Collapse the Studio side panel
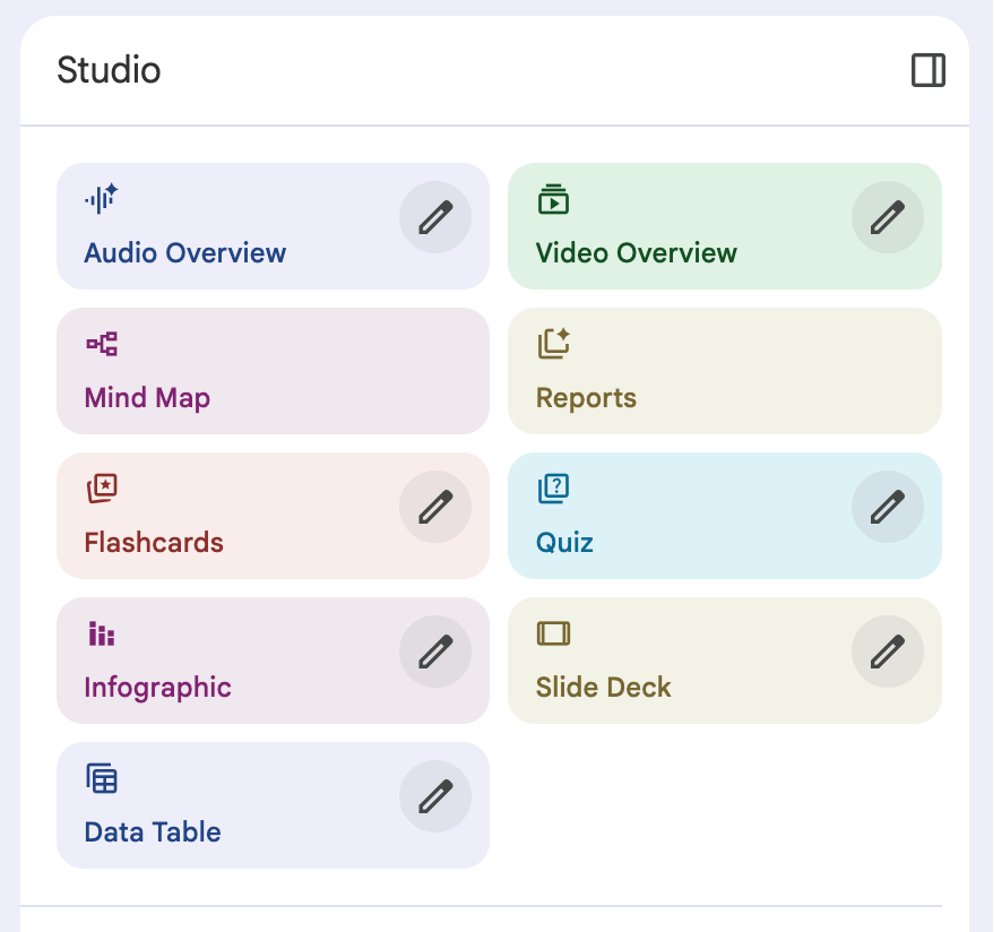This screenshot has width=994, height=932. click(928, 71)
